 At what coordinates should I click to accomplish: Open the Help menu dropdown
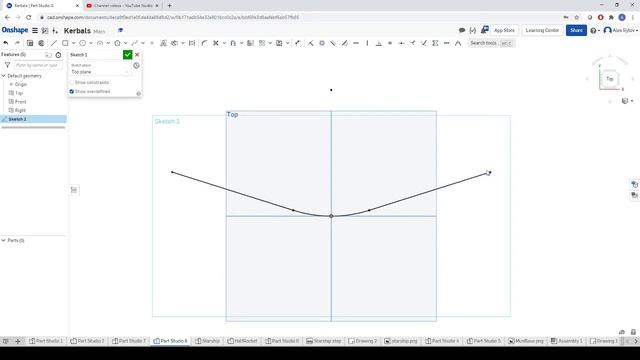[x=595, y=31]
